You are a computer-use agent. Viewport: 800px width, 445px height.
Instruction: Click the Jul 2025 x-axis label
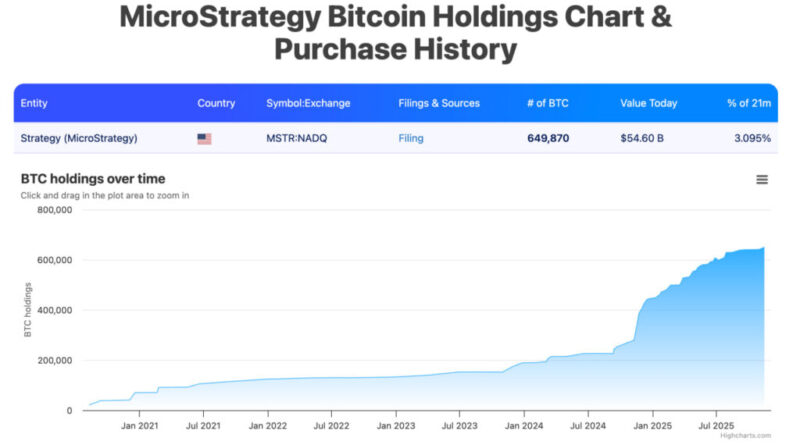pyautogui.click(x=716, y=425)
